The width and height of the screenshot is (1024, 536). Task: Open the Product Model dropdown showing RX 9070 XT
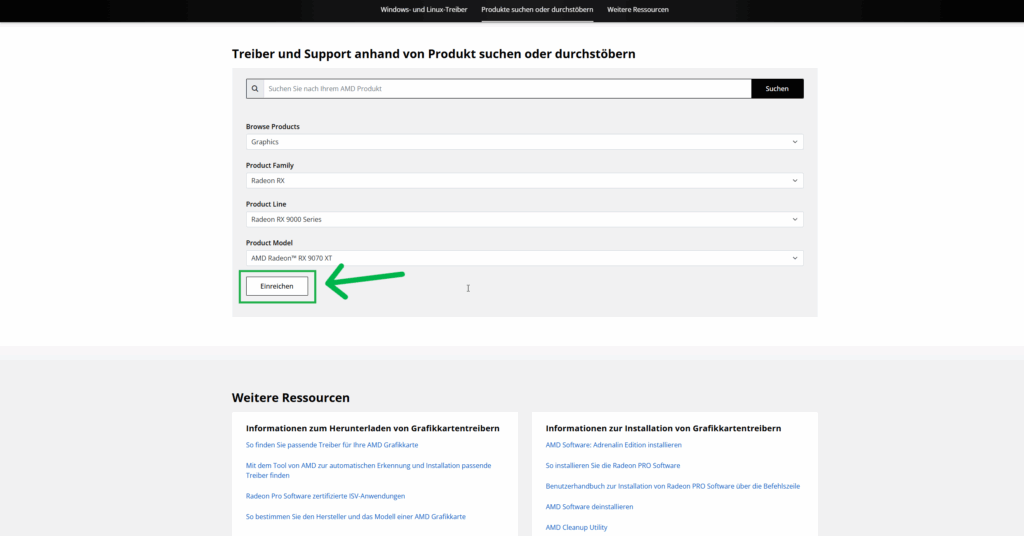[524, 258]
